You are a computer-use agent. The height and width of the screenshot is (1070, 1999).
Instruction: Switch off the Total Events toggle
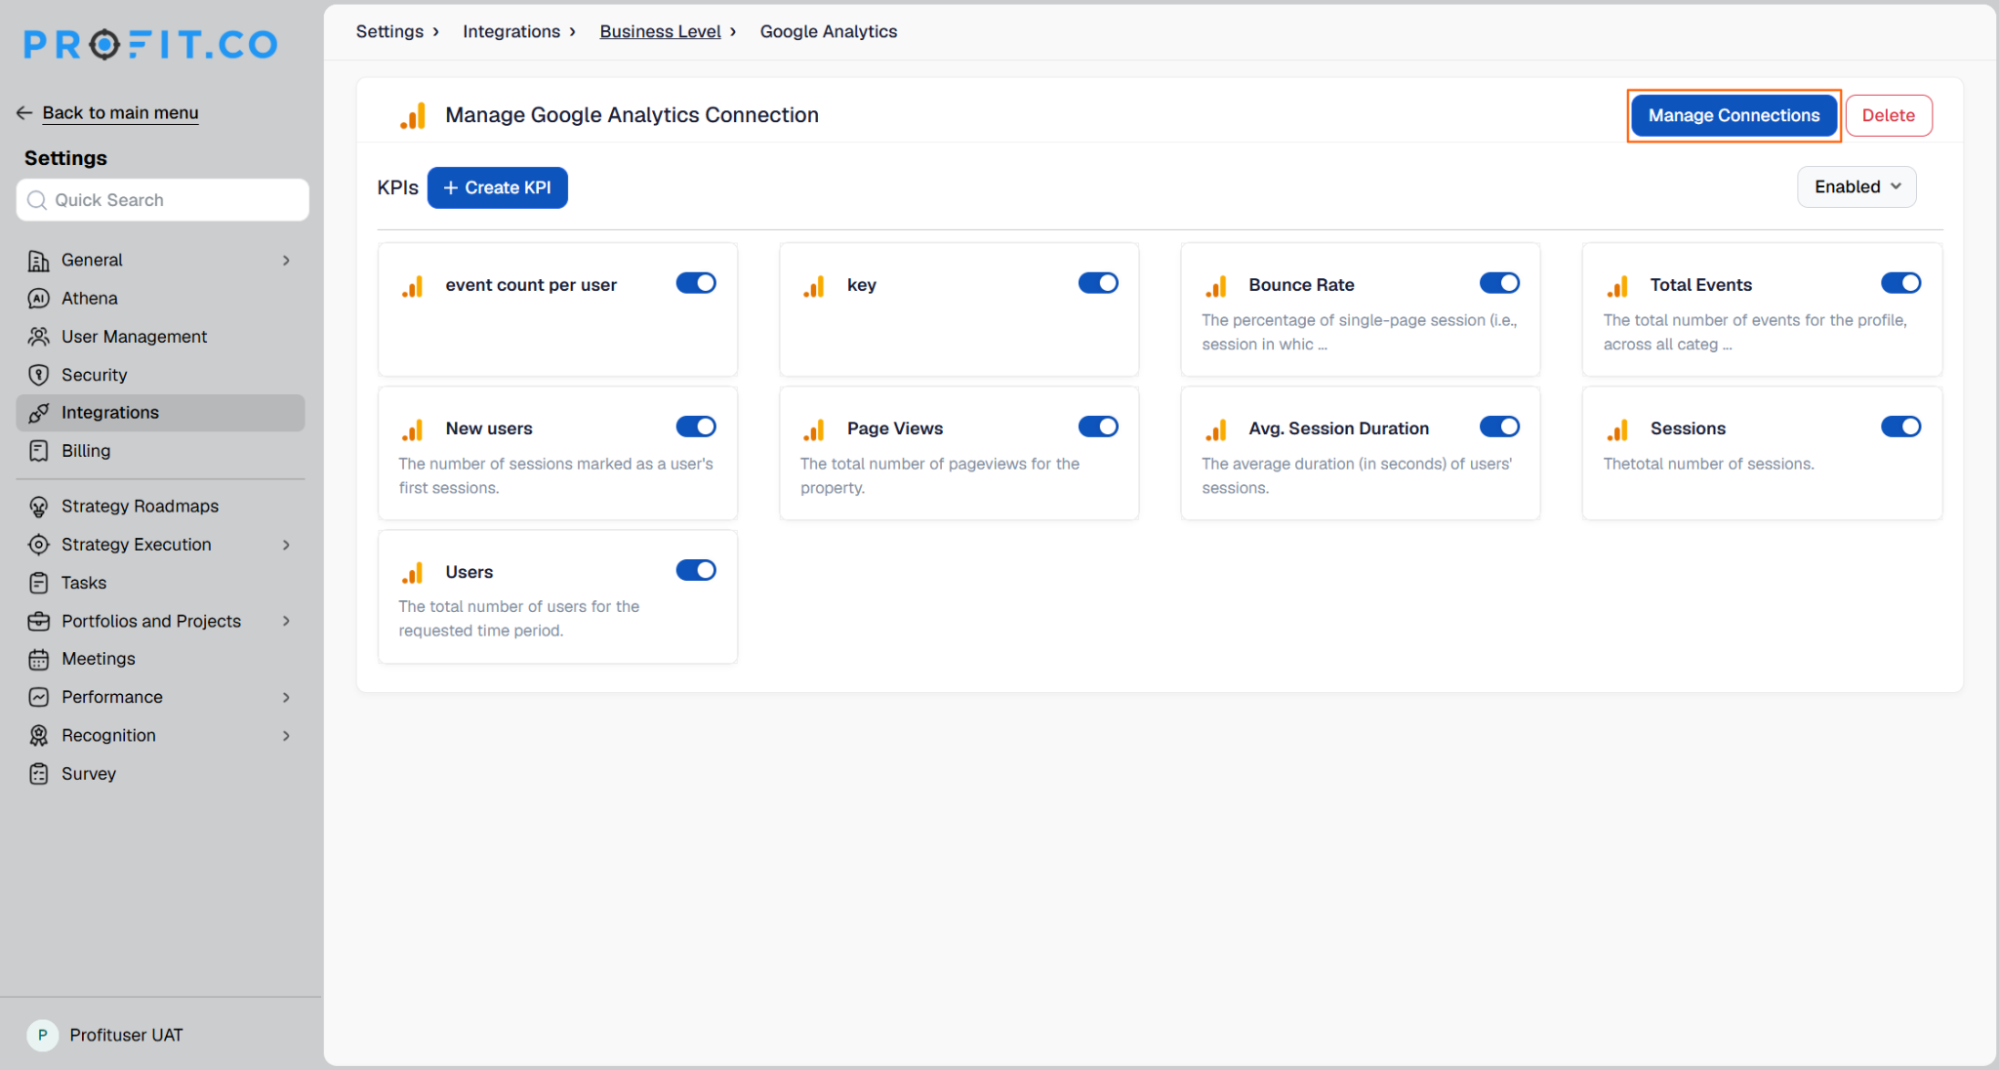(1901, 283)
